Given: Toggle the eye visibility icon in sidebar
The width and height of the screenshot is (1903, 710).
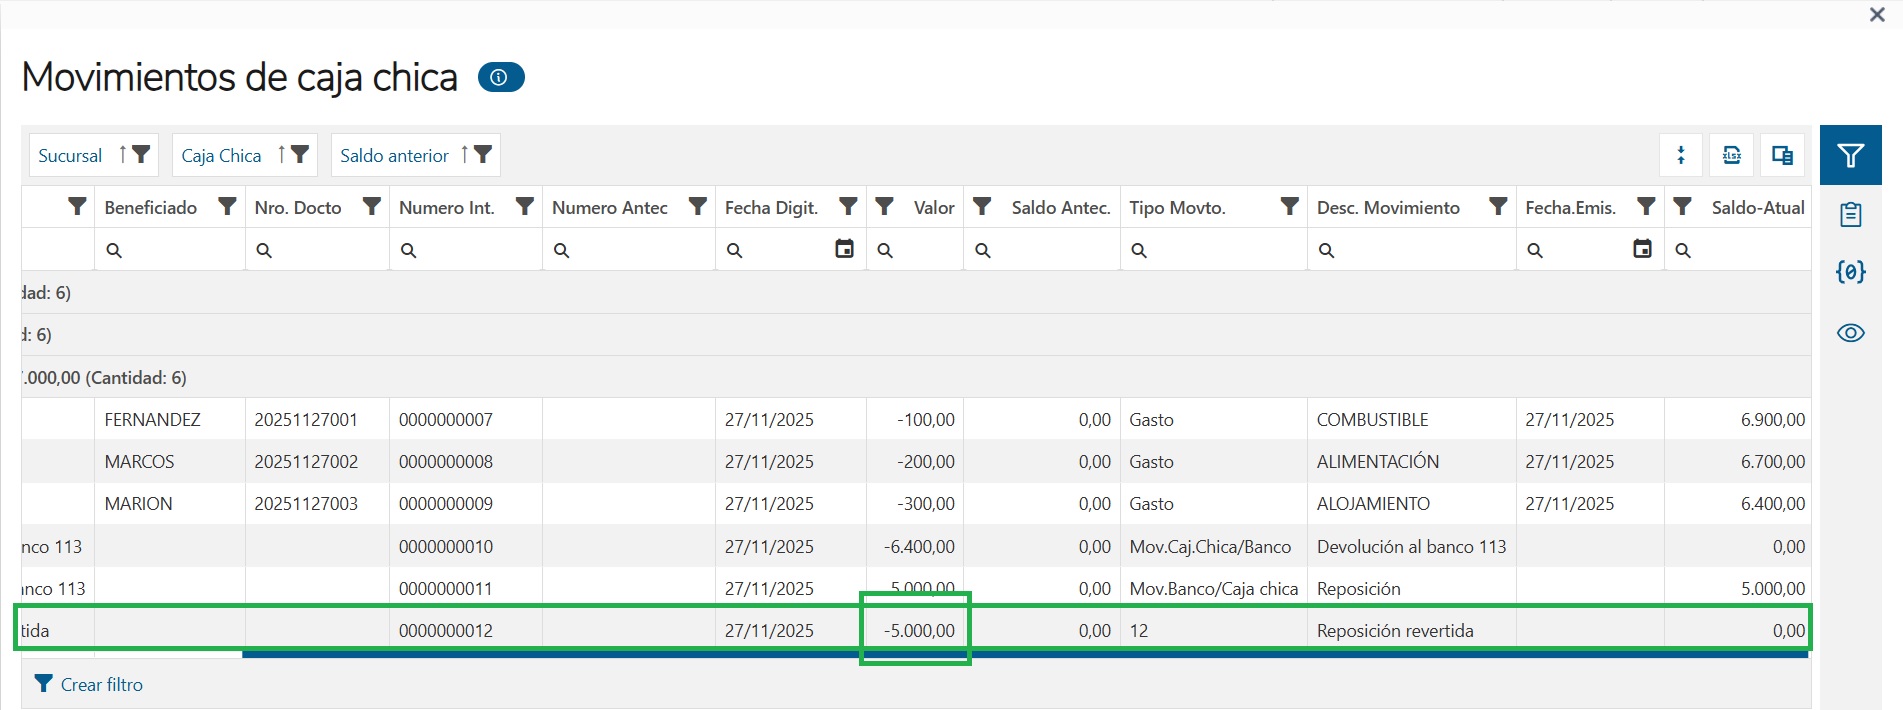Looking at the screenshot, I should pos(1850,333).
